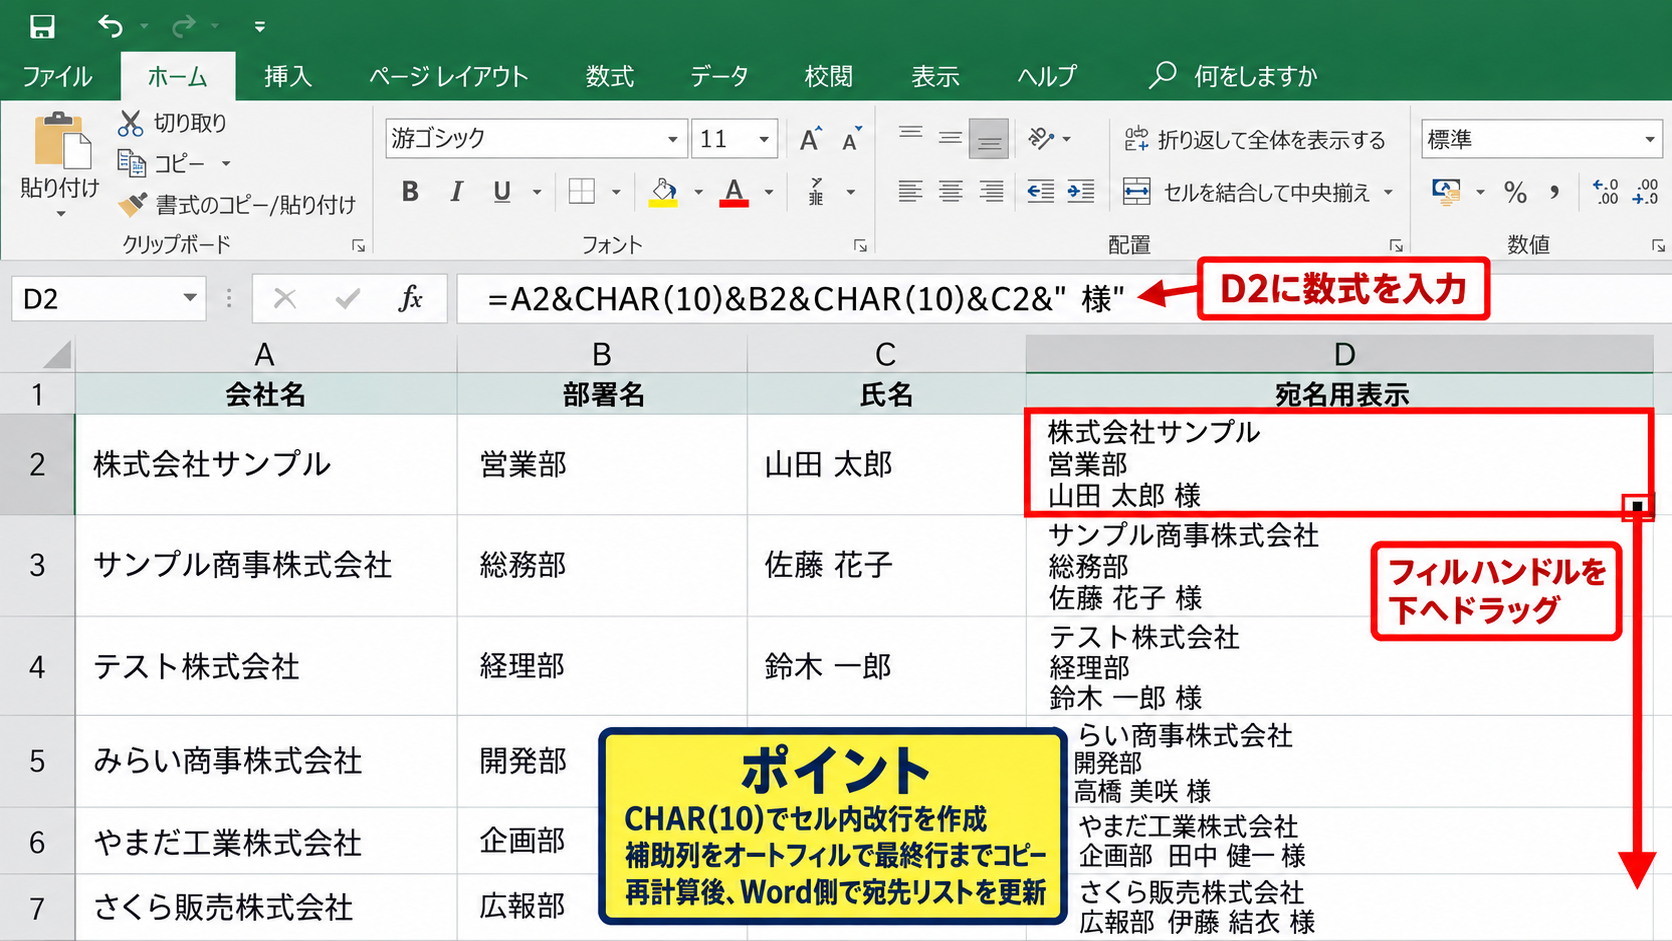This screenshot has width=1672, height=941.
Task: Select row header 3
Action: coord(37,565)
